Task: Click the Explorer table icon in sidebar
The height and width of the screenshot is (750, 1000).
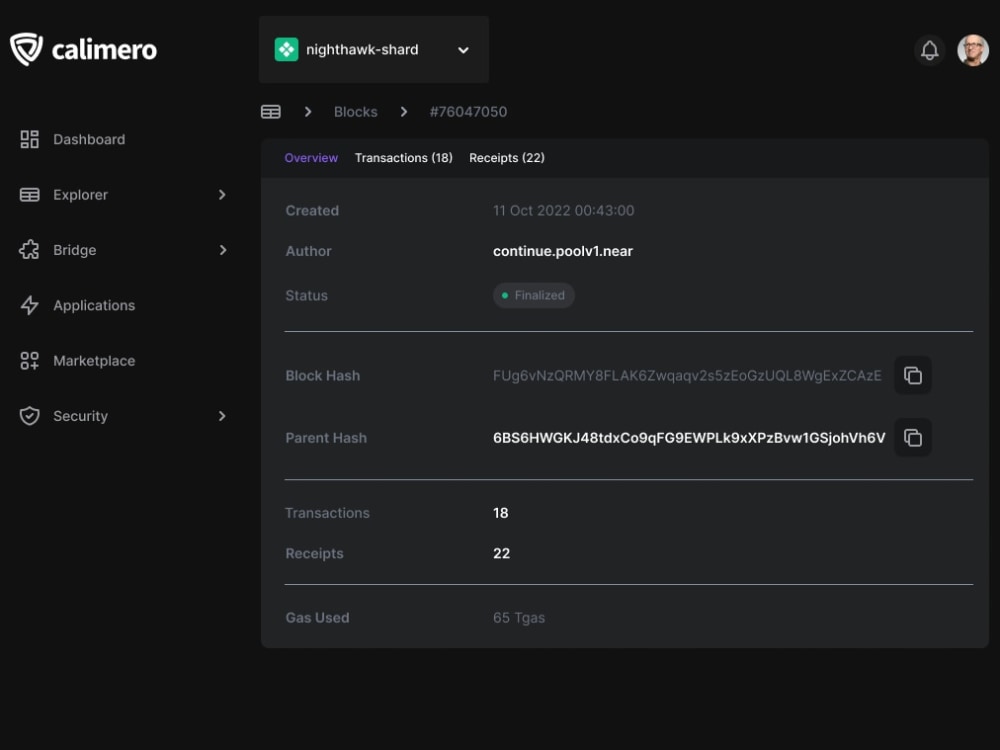Action: (29, 195)
